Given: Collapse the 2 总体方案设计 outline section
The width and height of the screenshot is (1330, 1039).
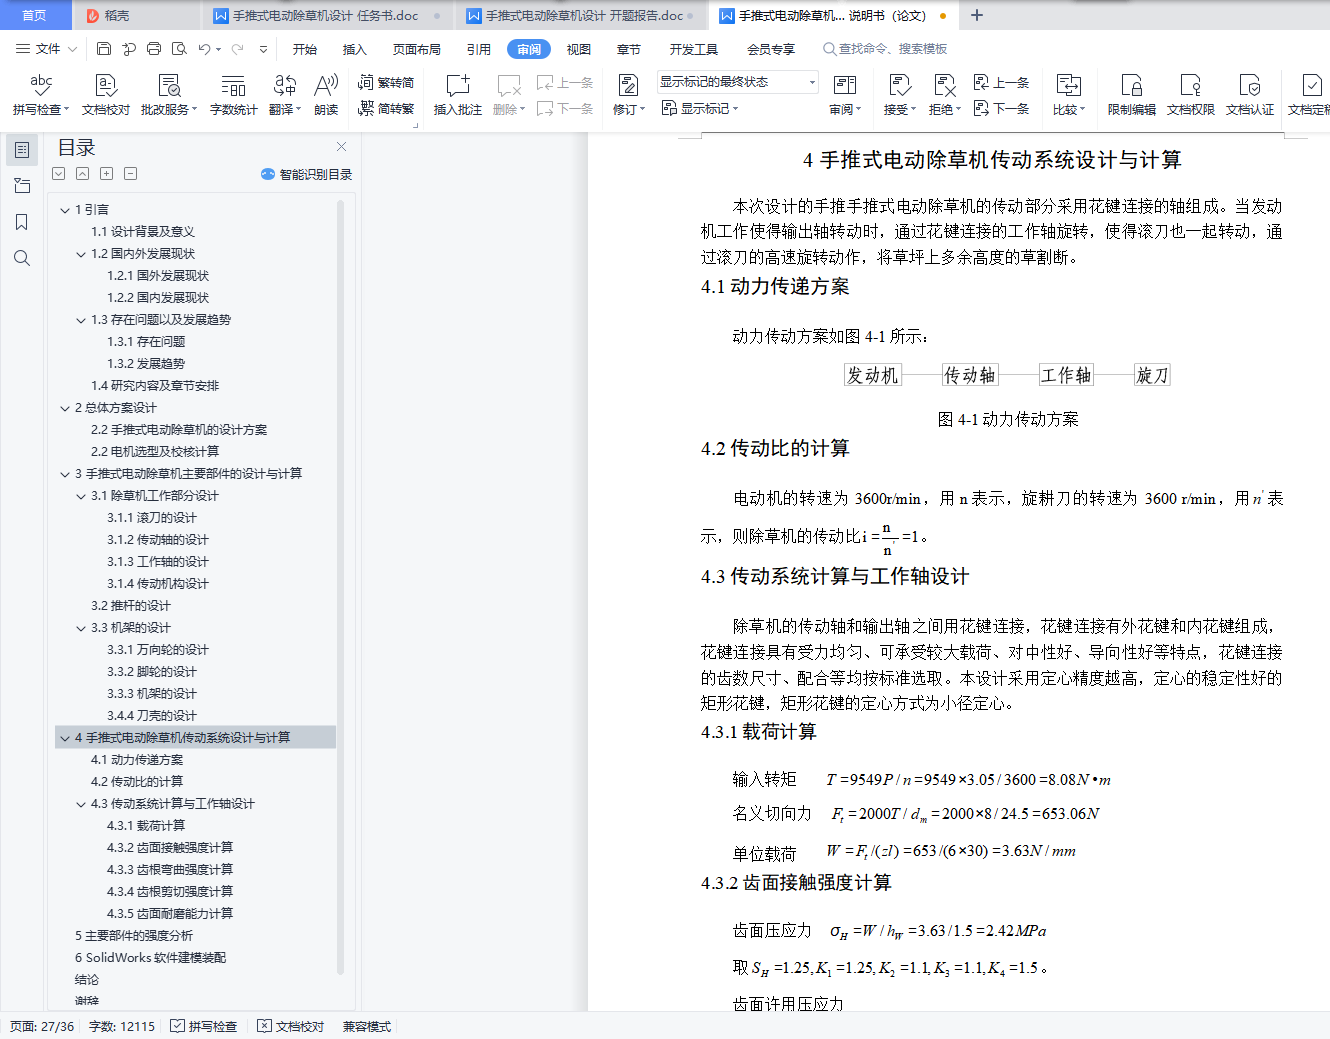Looking at the screenshot, I should [x=65, y=408].
